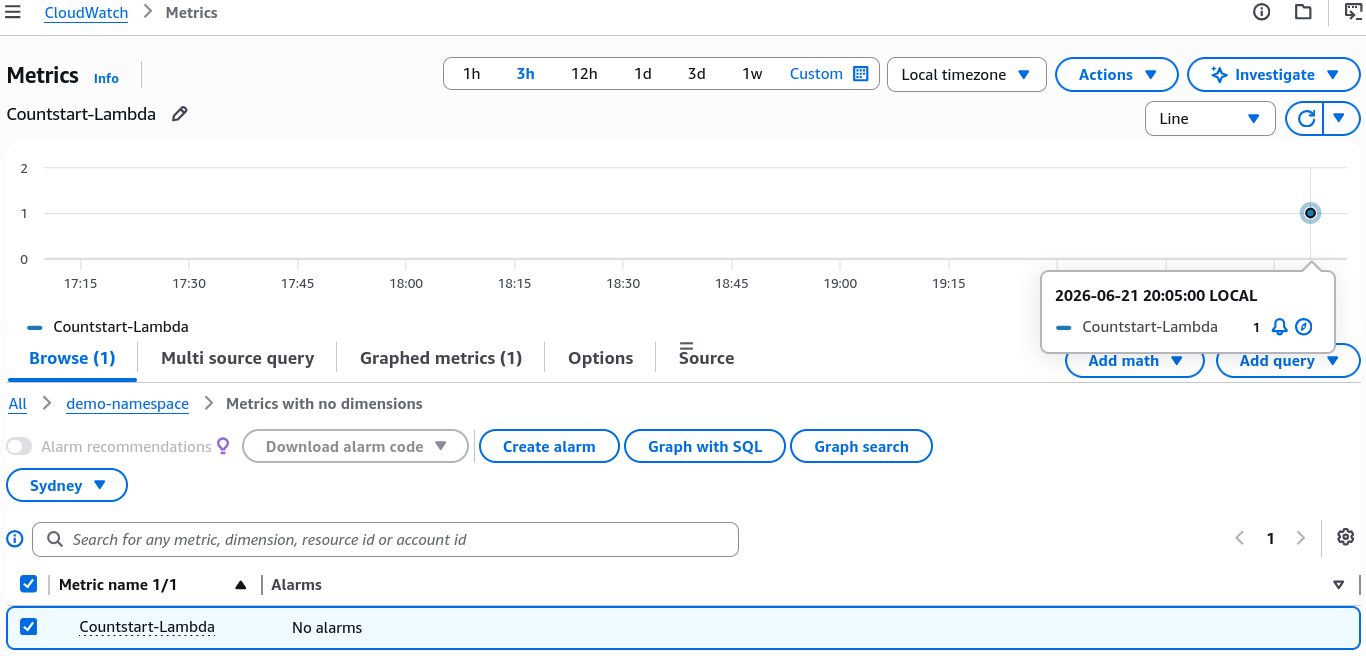Switch to the Options tab
This screenshot has width=1366, height=656.
tap(600, 358)
